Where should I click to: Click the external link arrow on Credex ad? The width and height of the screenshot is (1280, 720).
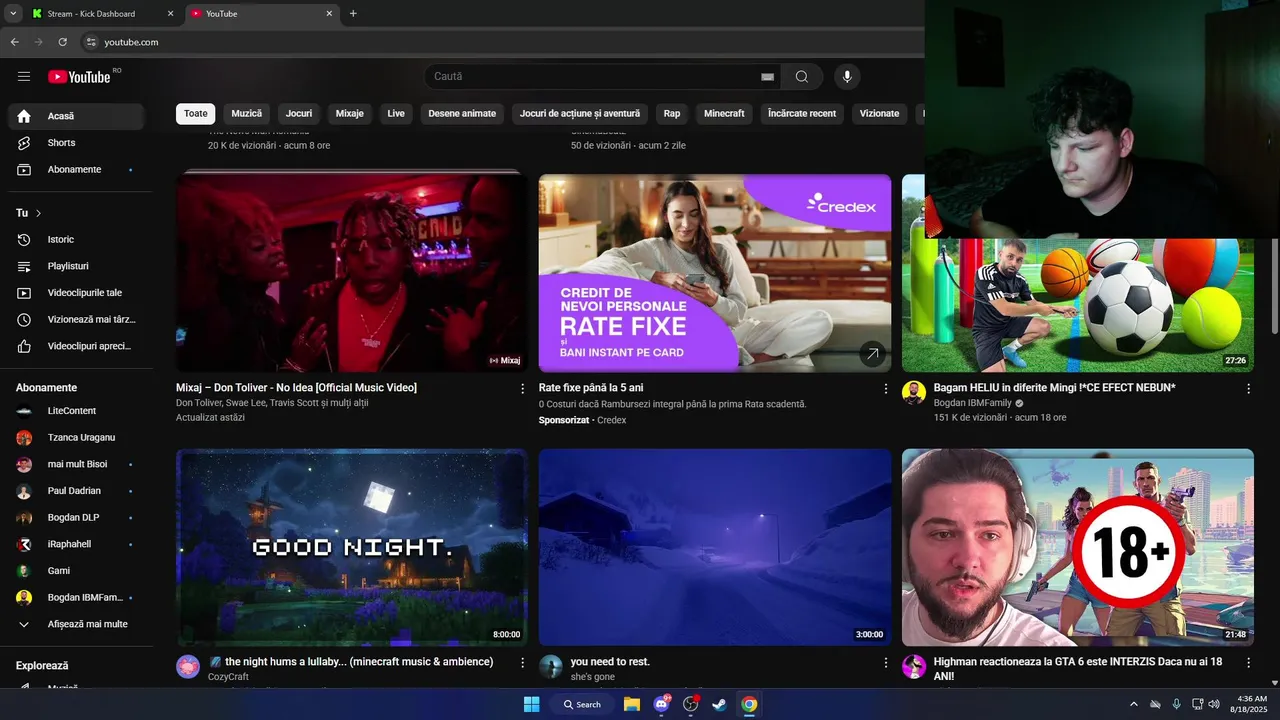872,353
